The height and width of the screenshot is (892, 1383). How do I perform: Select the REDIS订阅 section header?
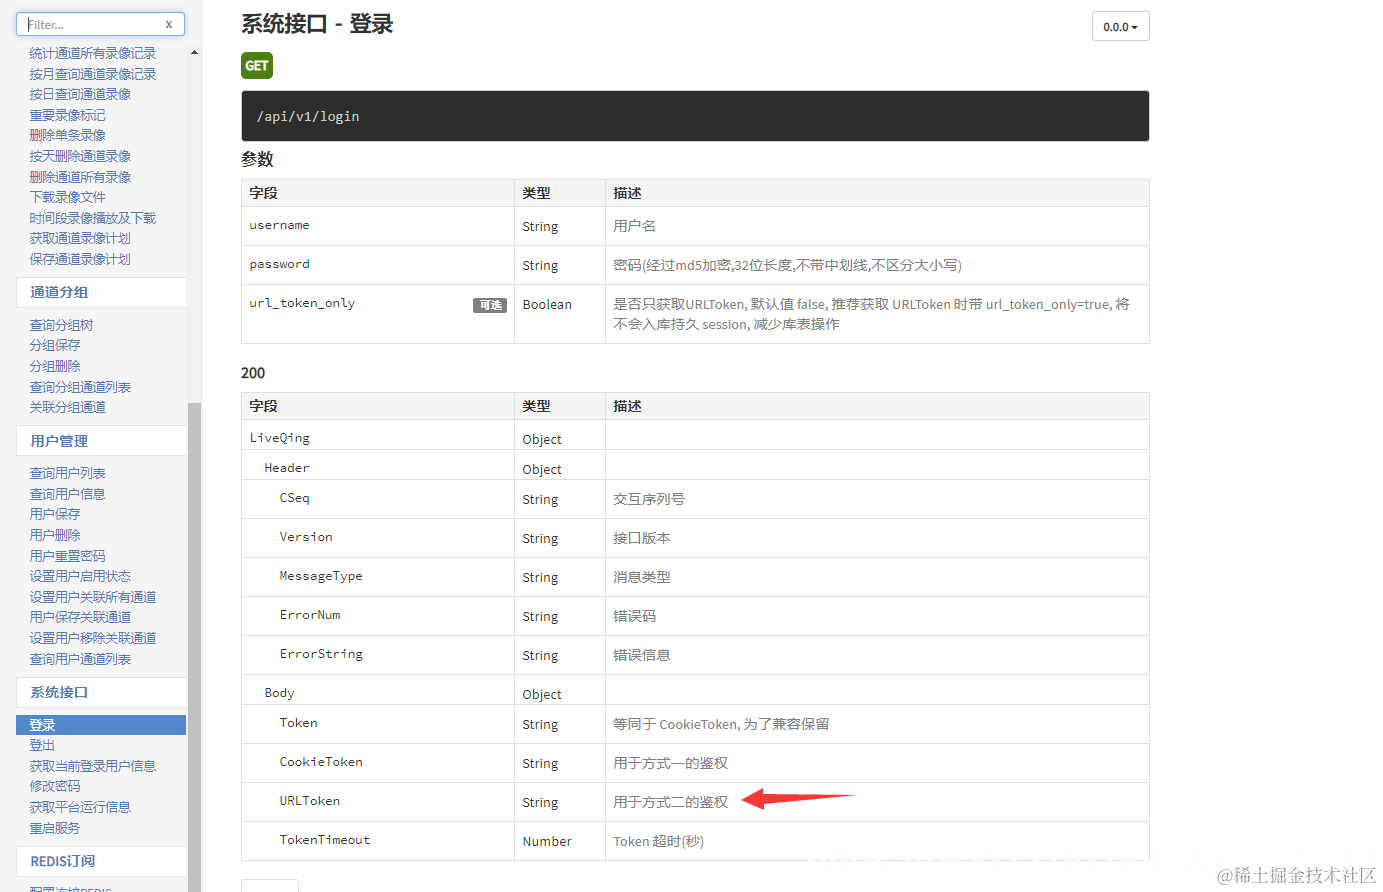coord(101,861)
